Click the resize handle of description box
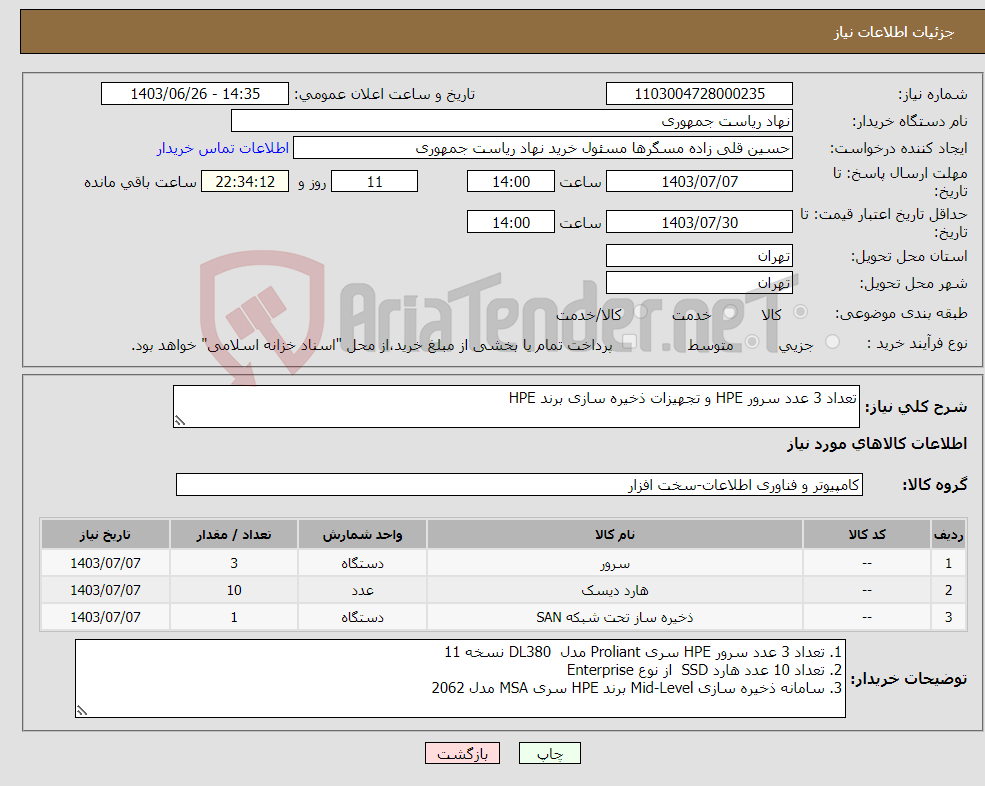The image size is (985, 786). coord(180,421)
